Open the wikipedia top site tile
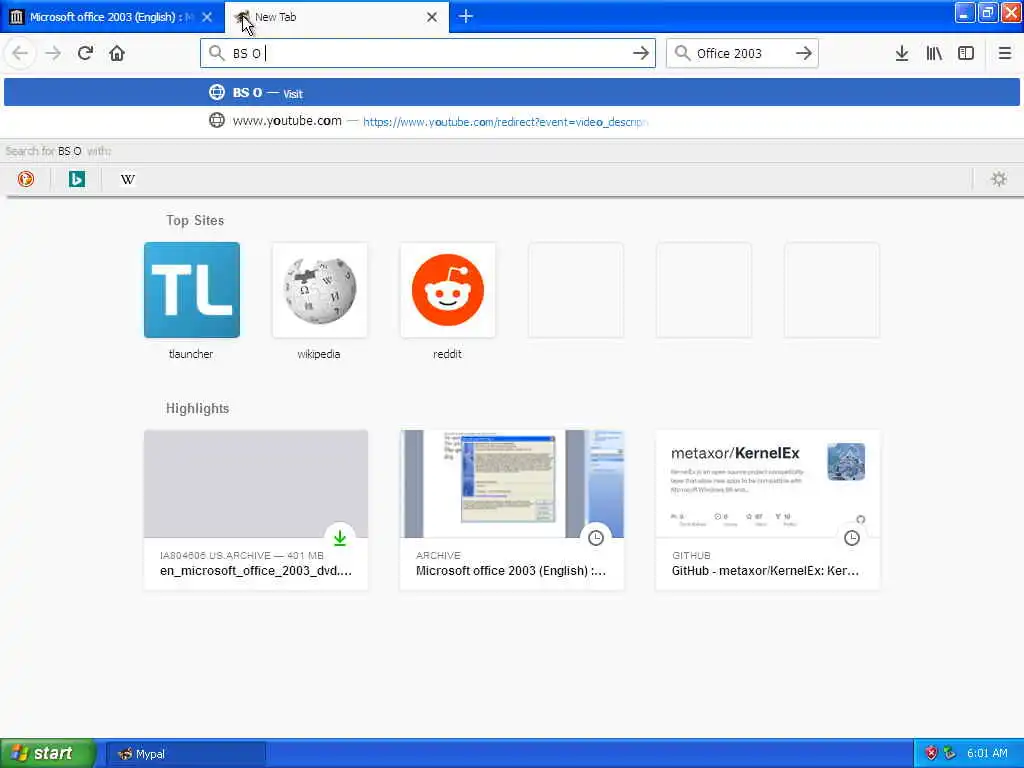This screenshot has height=768, width=1024. click(319, 290)
